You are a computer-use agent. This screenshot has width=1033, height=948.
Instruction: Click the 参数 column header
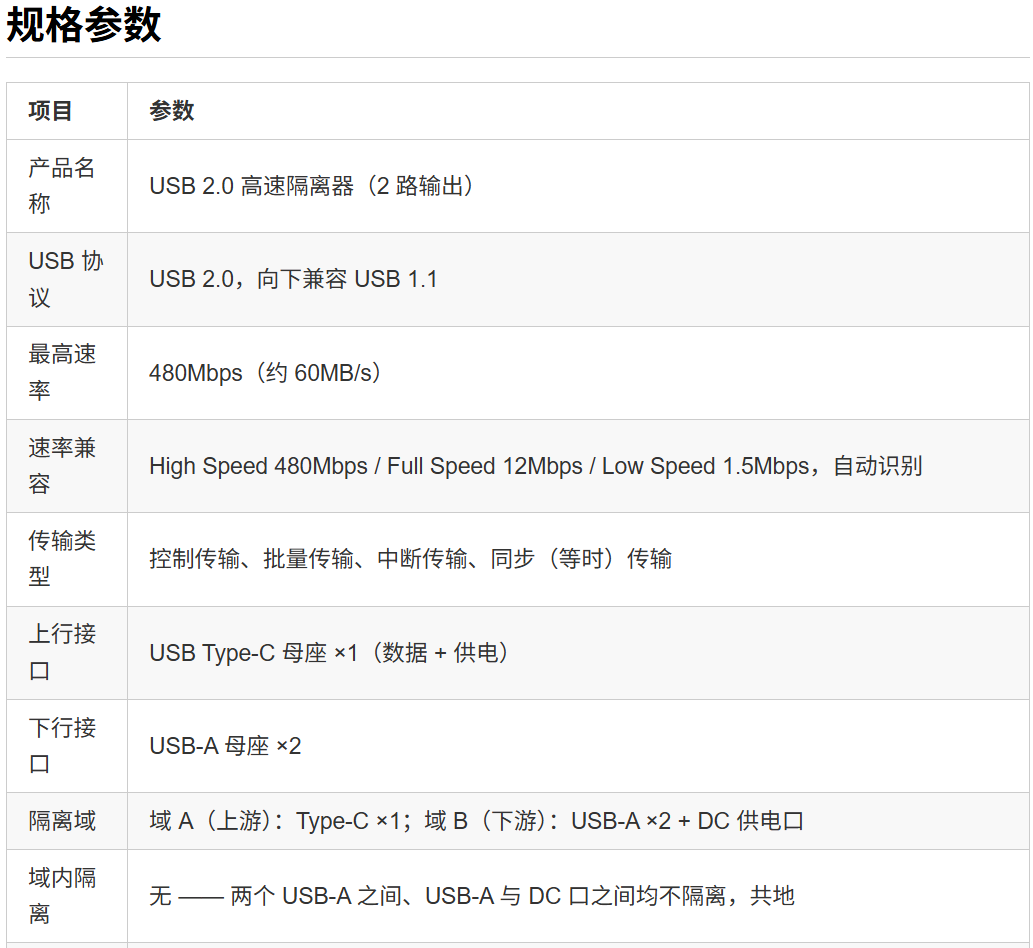tap(172, 111)
